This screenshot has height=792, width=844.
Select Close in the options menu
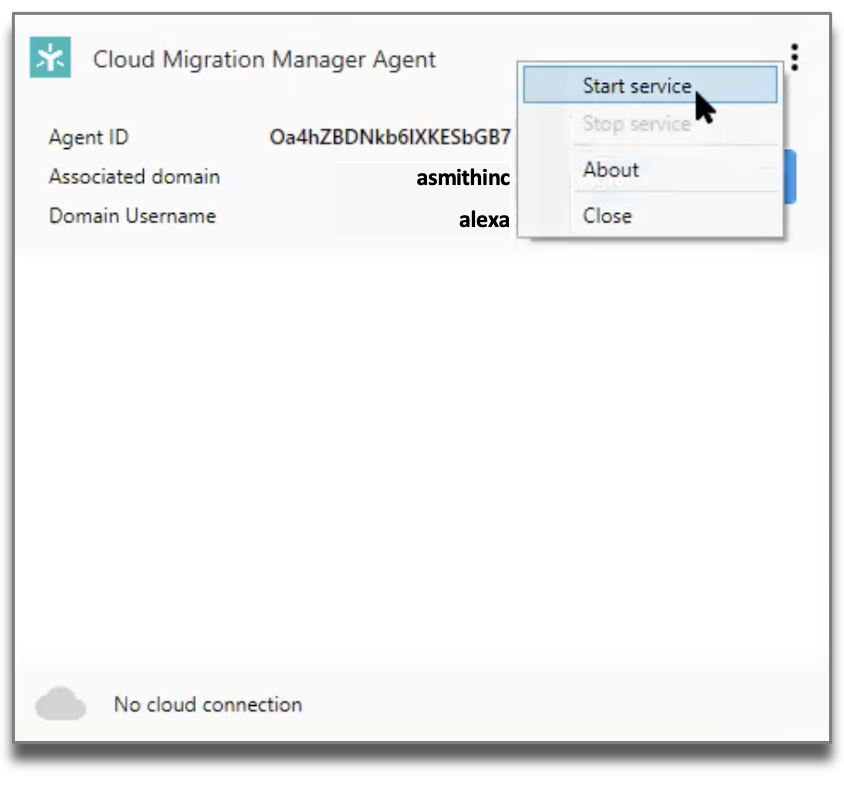650,216
